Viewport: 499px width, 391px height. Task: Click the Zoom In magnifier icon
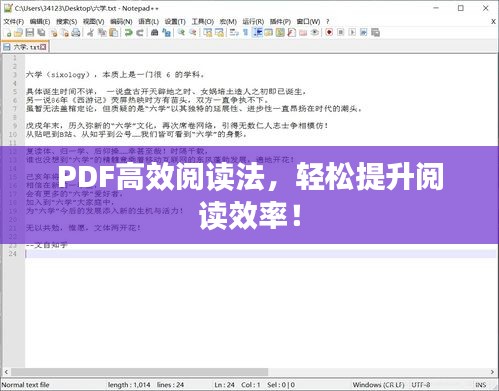pyautogui.click(x=181, y=33)
